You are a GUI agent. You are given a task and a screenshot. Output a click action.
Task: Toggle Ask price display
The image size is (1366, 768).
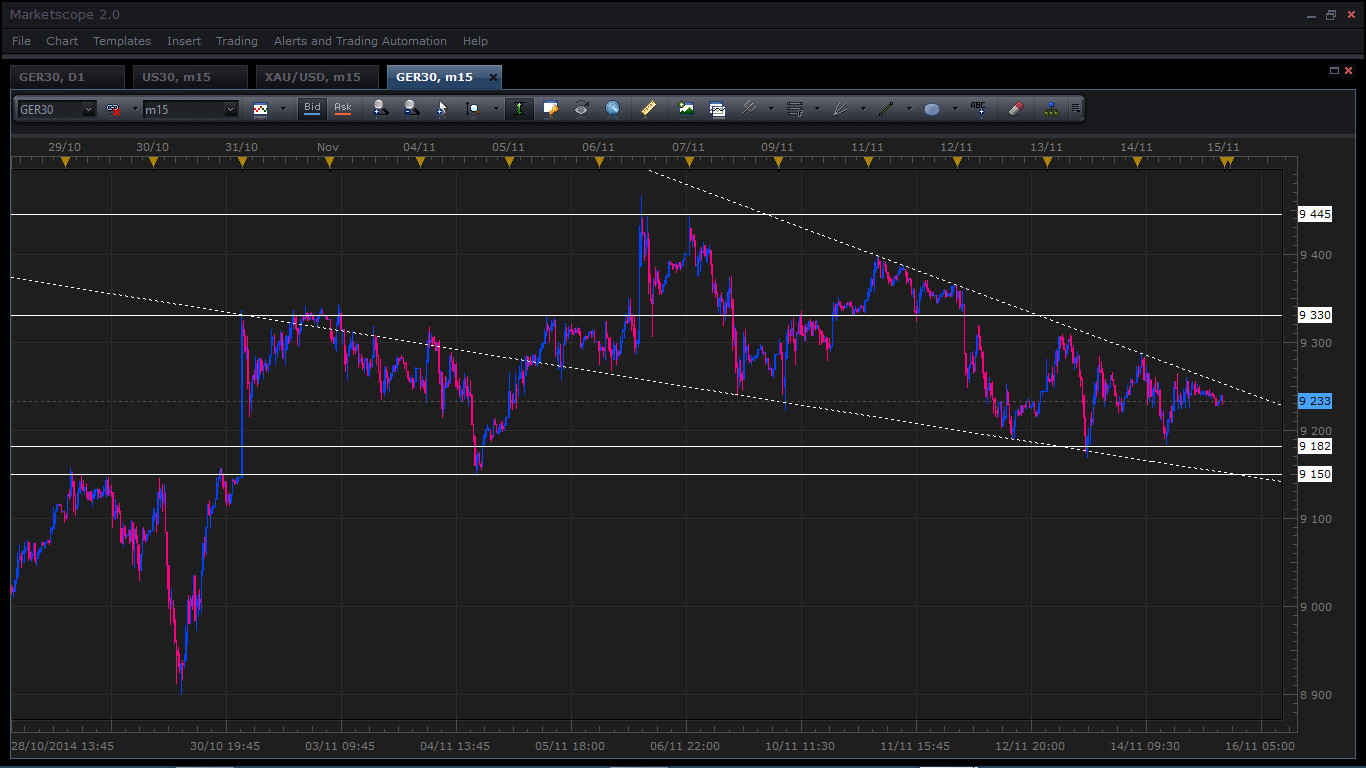pyautogui.click(x=343, y=108)
